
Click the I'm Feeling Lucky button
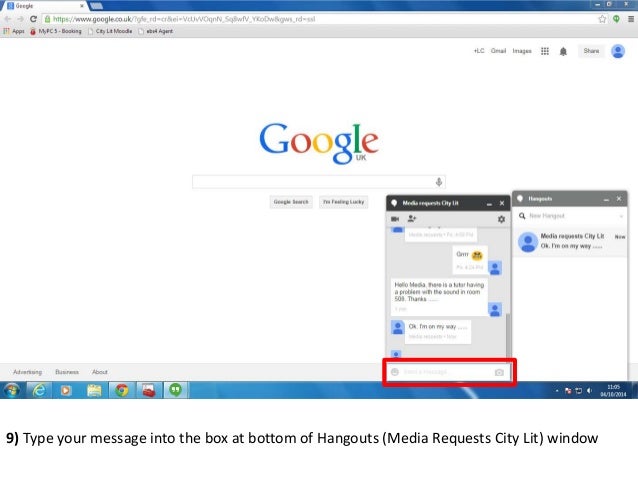point(343,202)
